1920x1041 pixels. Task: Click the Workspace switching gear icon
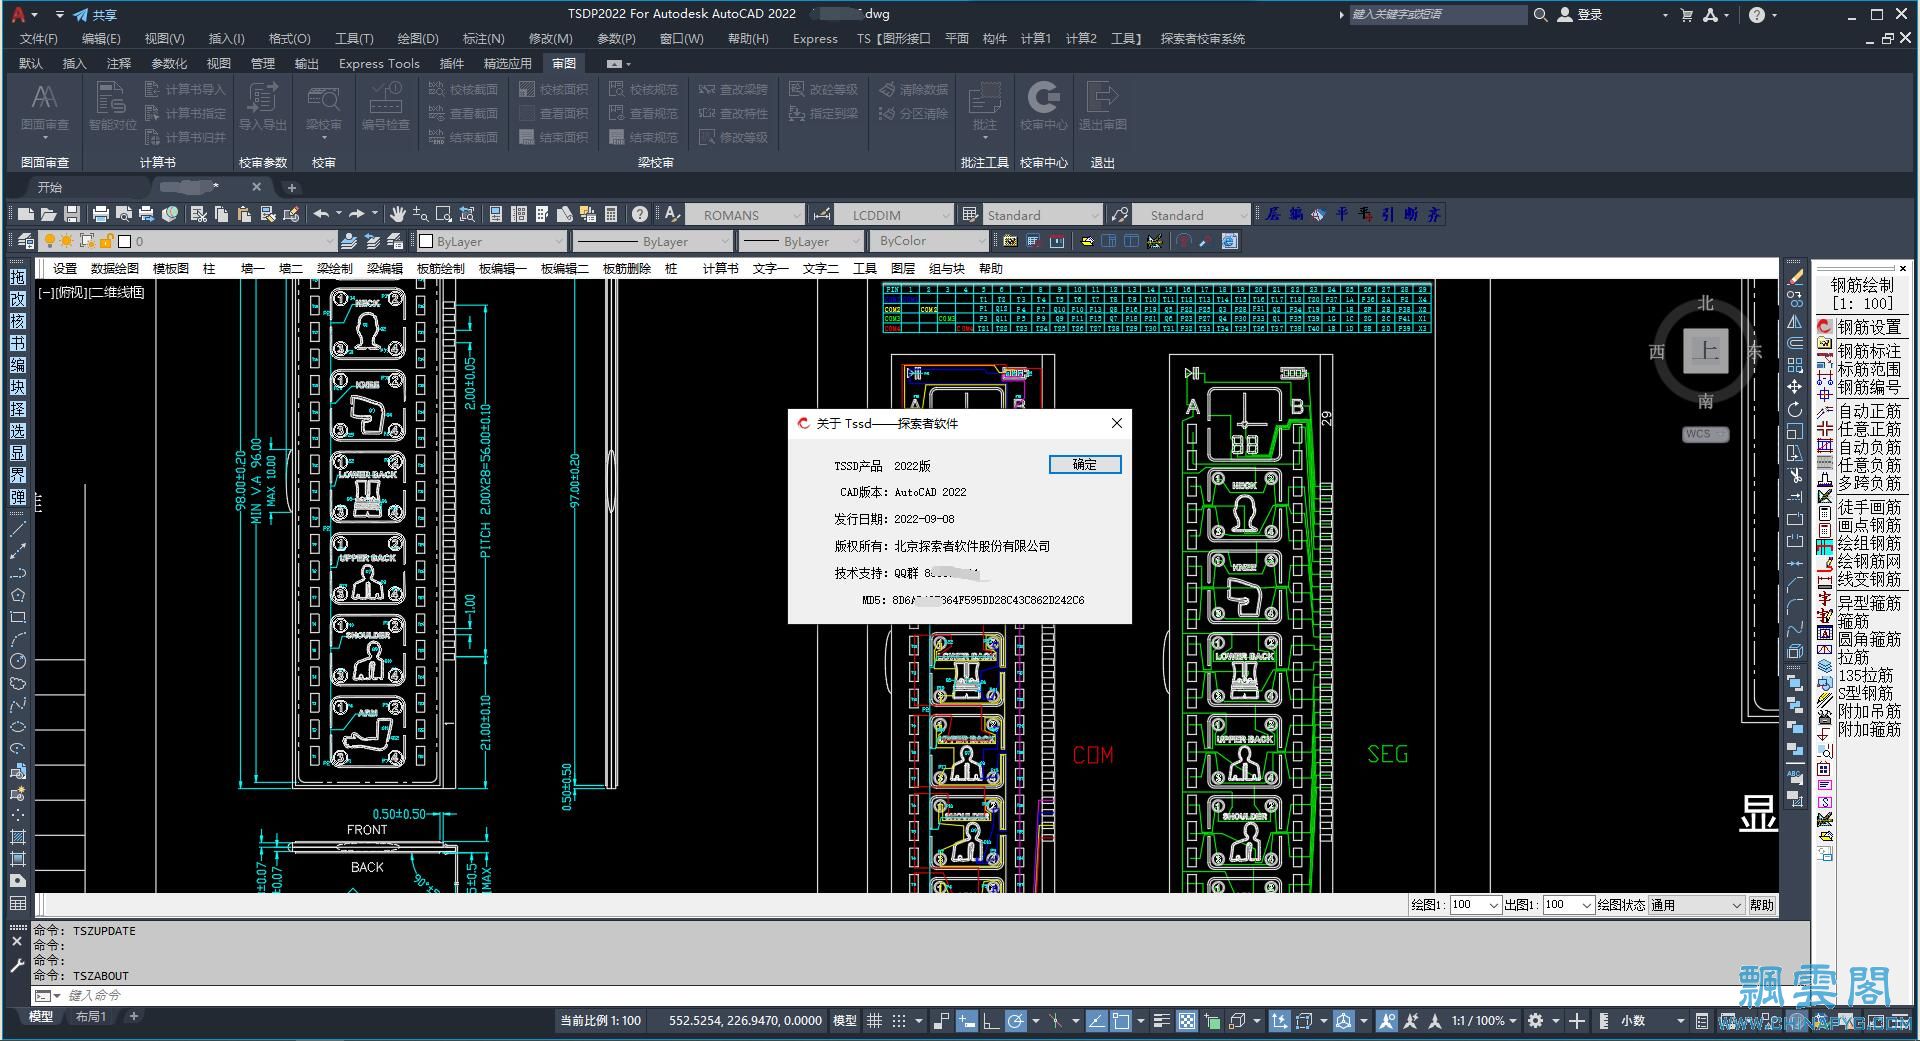coord(1536,1021)
